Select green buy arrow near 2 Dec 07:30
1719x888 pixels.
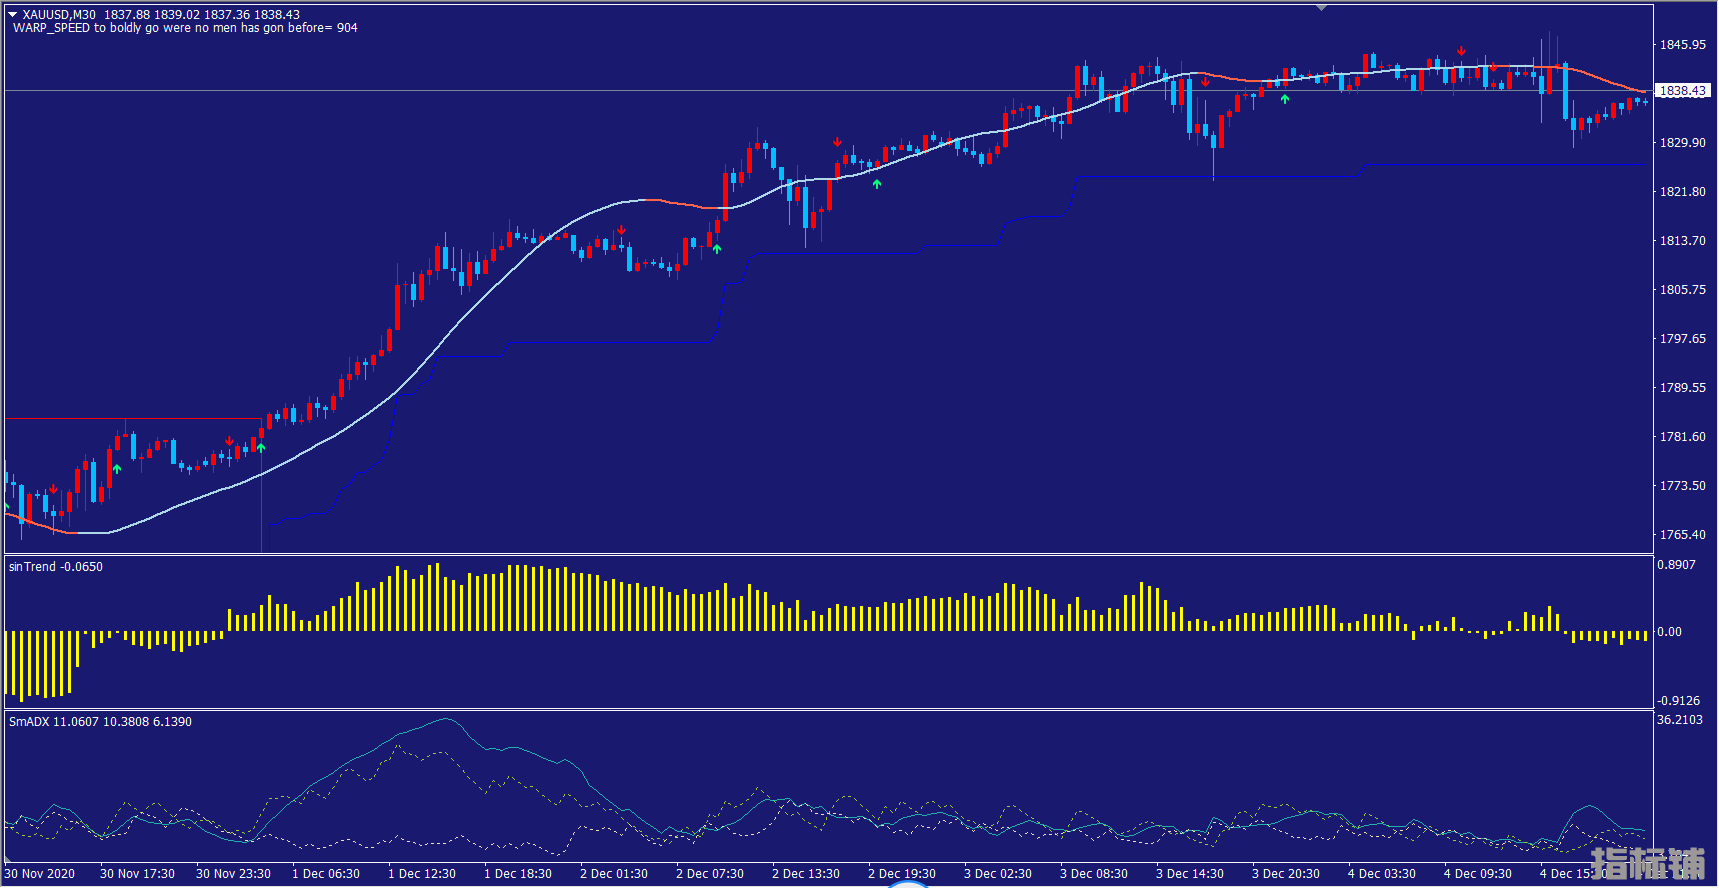(x=717, y=248)
